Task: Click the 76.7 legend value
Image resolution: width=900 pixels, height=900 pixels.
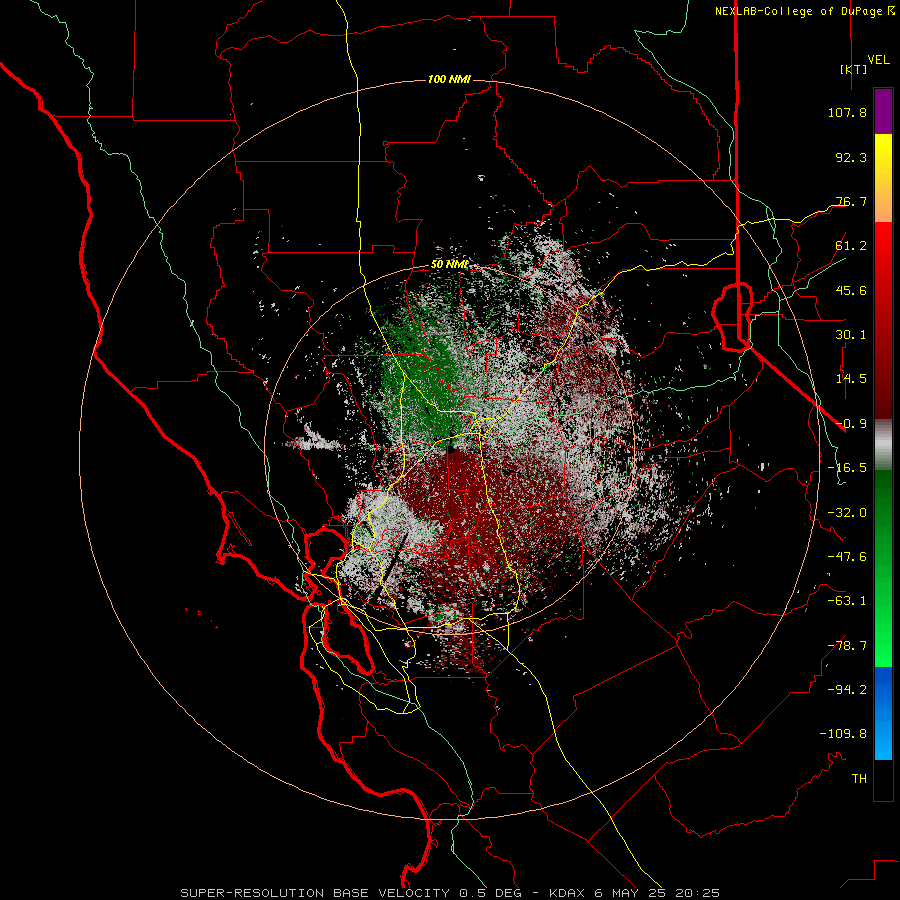Action: (x=851, y=201)
